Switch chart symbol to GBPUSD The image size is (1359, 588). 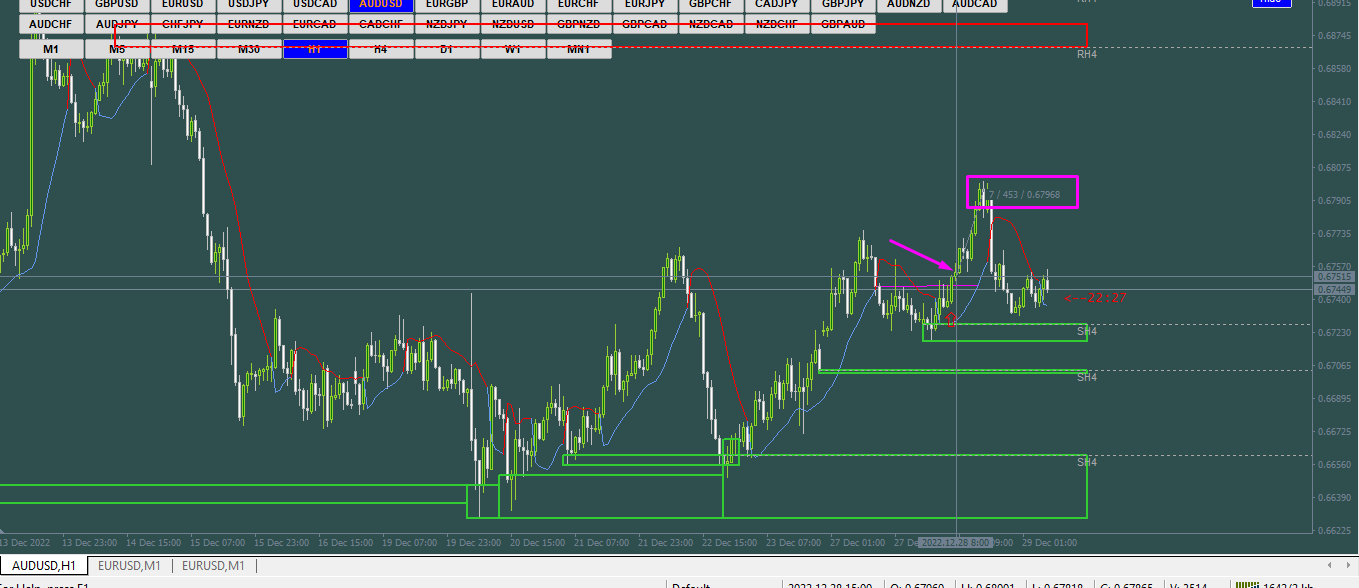tap(117, 5)
